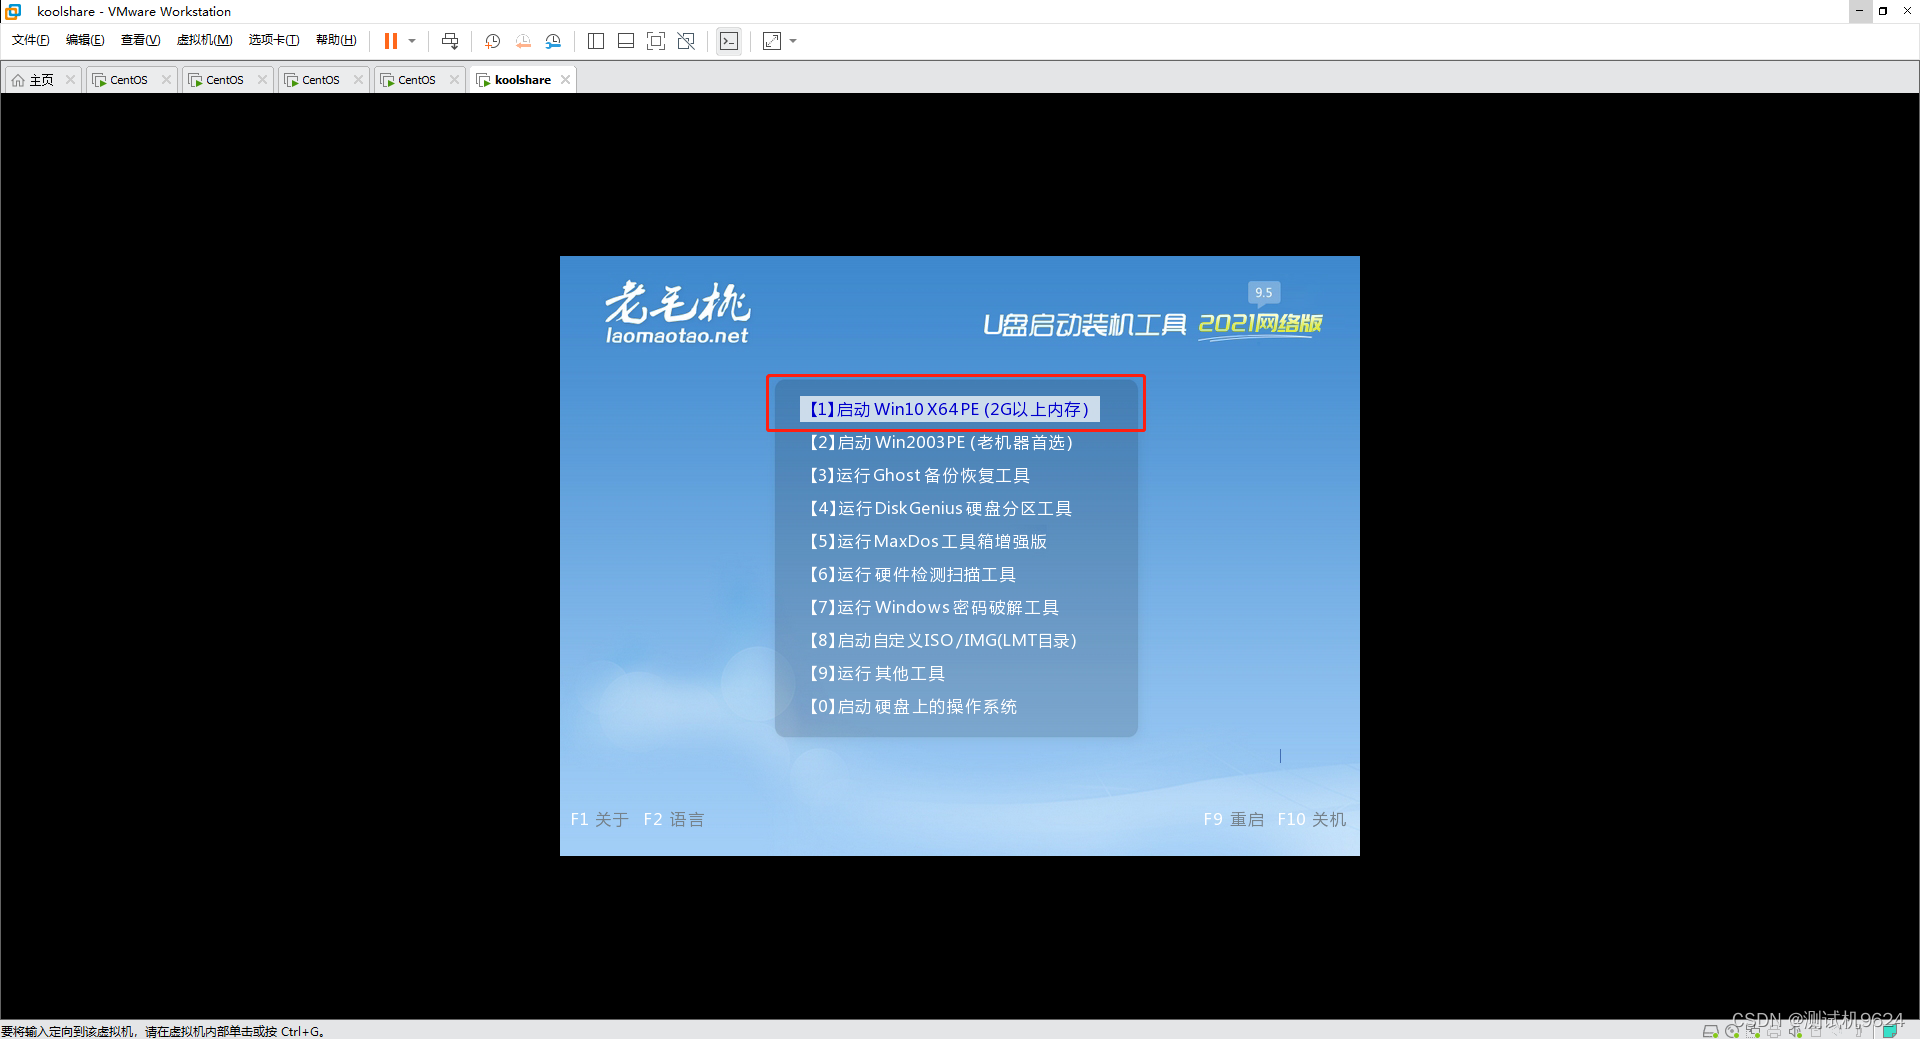Click the send Ctrl+Alt+Del icon
The height and width of the screenshot is (1039, 1920).
[x=450, y=41]
